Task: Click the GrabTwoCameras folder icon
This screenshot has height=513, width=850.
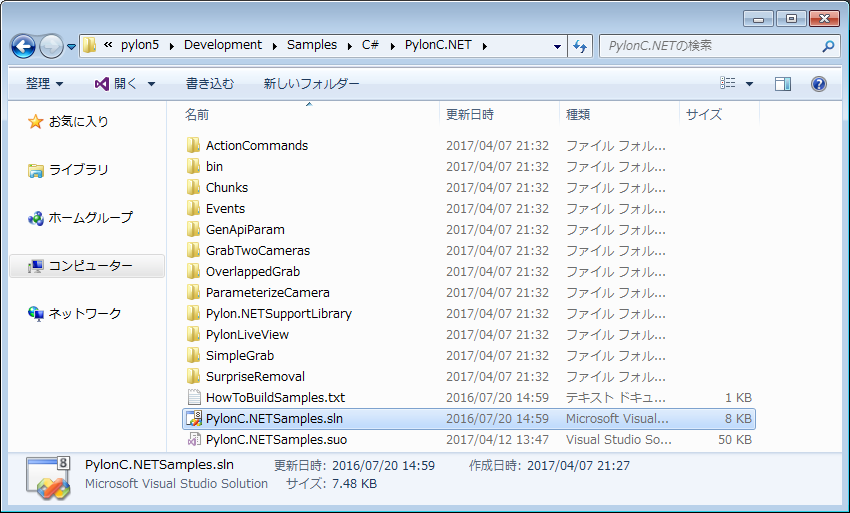Action: coord(194,250)
